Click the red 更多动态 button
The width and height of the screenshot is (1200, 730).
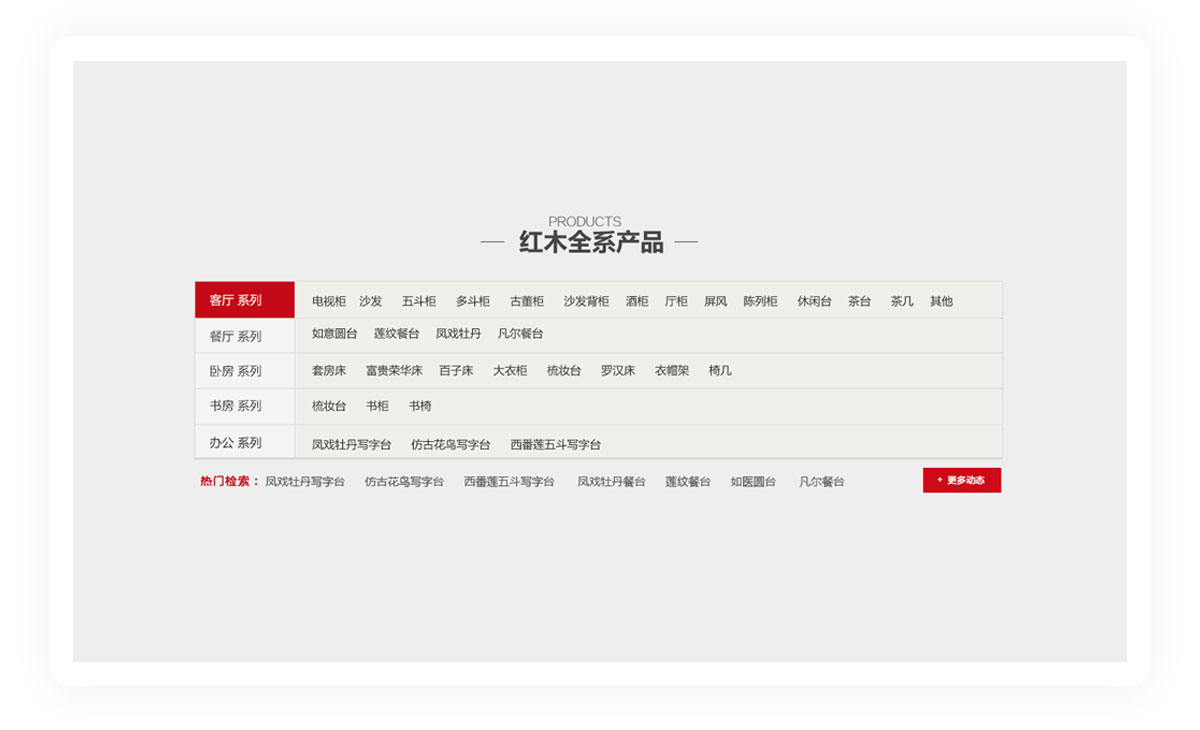962,480
